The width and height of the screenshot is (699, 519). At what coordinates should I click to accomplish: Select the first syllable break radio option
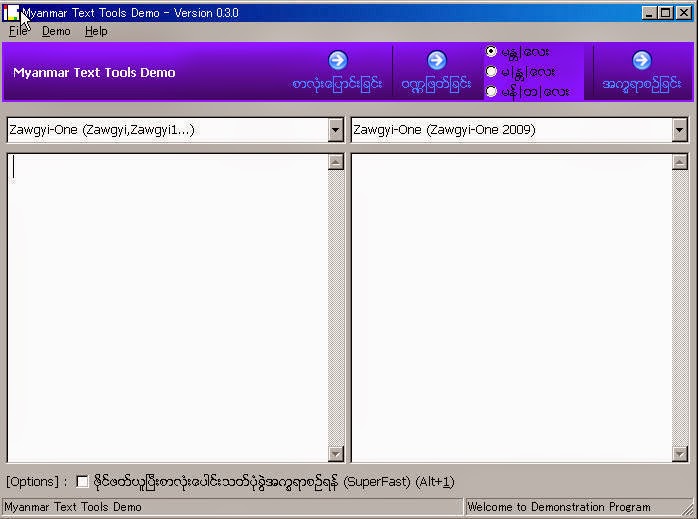tap(491, 52)
